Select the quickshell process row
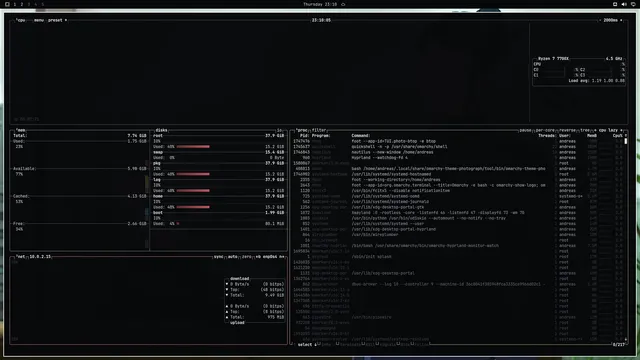The width and height of the screenshot is (640, 360). (459, 147)
